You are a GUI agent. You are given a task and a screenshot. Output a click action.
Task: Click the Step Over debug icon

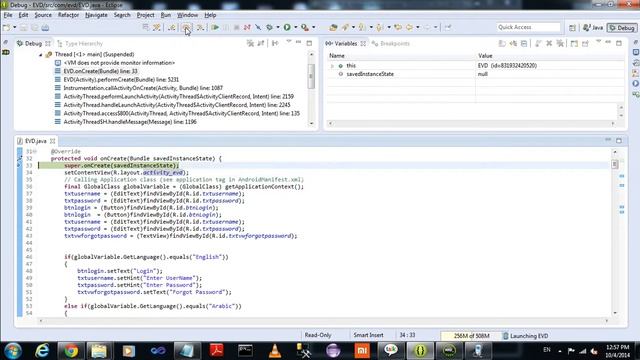click(186, 27)
